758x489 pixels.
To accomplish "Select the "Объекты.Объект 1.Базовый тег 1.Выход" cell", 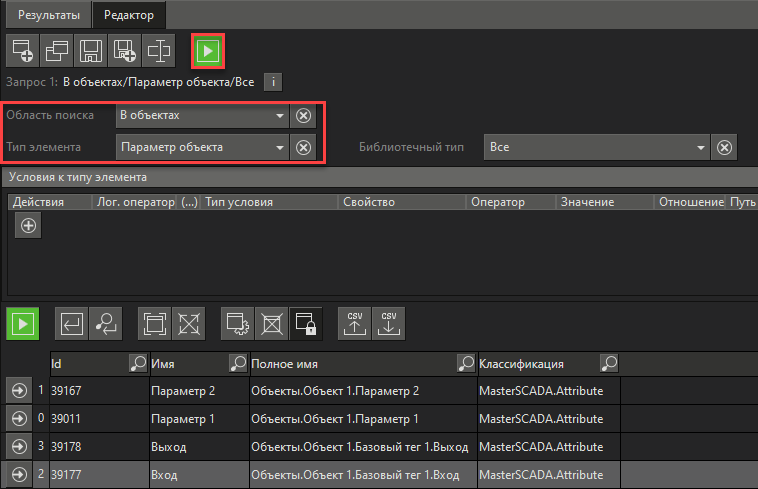I will [360, 446].
